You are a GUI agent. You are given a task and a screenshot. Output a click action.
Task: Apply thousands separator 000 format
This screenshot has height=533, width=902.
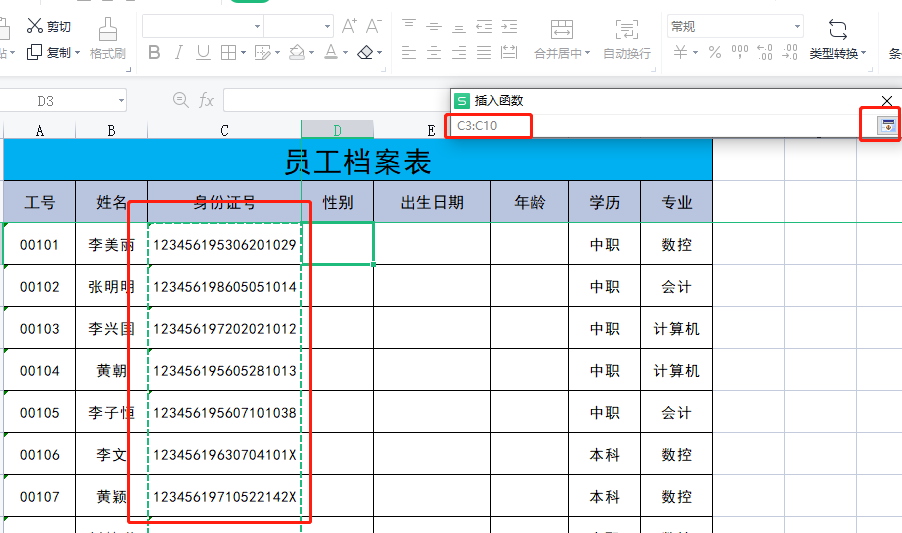(740, 52)
